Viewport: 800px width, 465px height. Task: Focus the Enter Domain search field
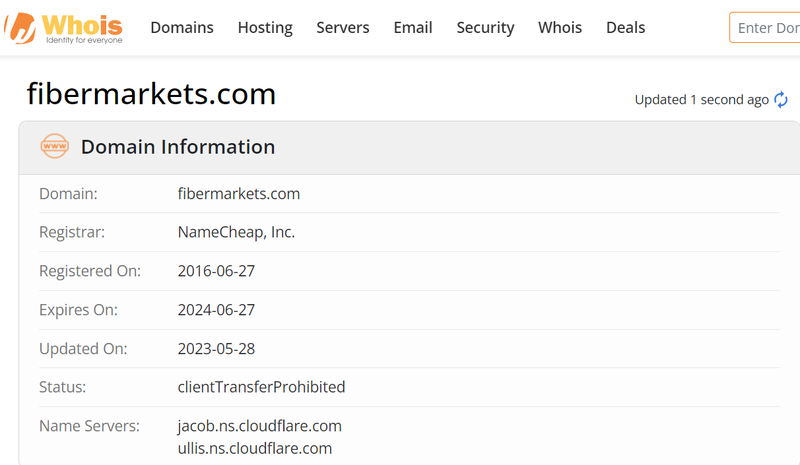766,28
